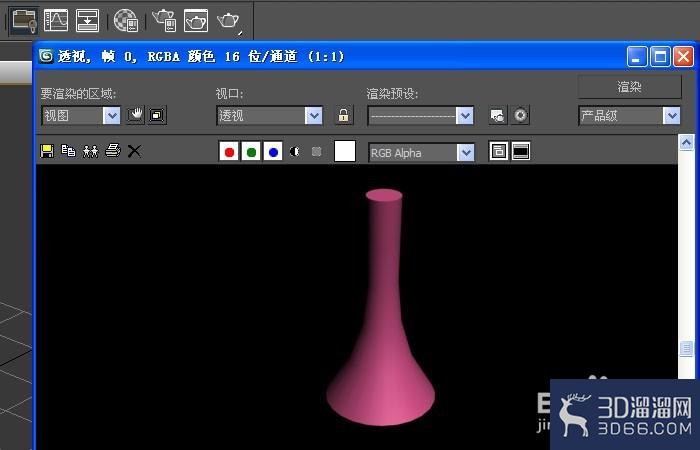
Task: Click Auto Region Selected icon
Action: (x=157, y=115)
